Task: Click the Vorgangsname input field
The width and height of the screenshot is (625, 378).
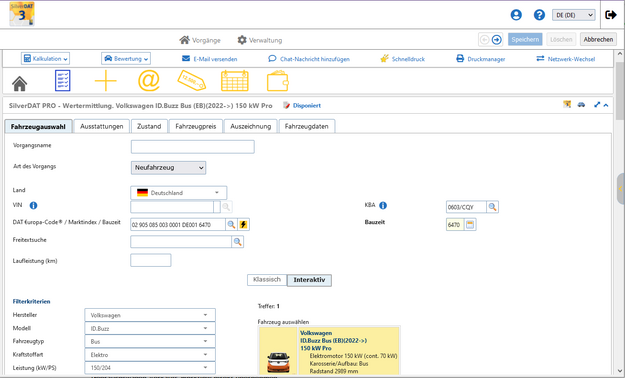Action: pyautogui.click(x=193, y=147)
